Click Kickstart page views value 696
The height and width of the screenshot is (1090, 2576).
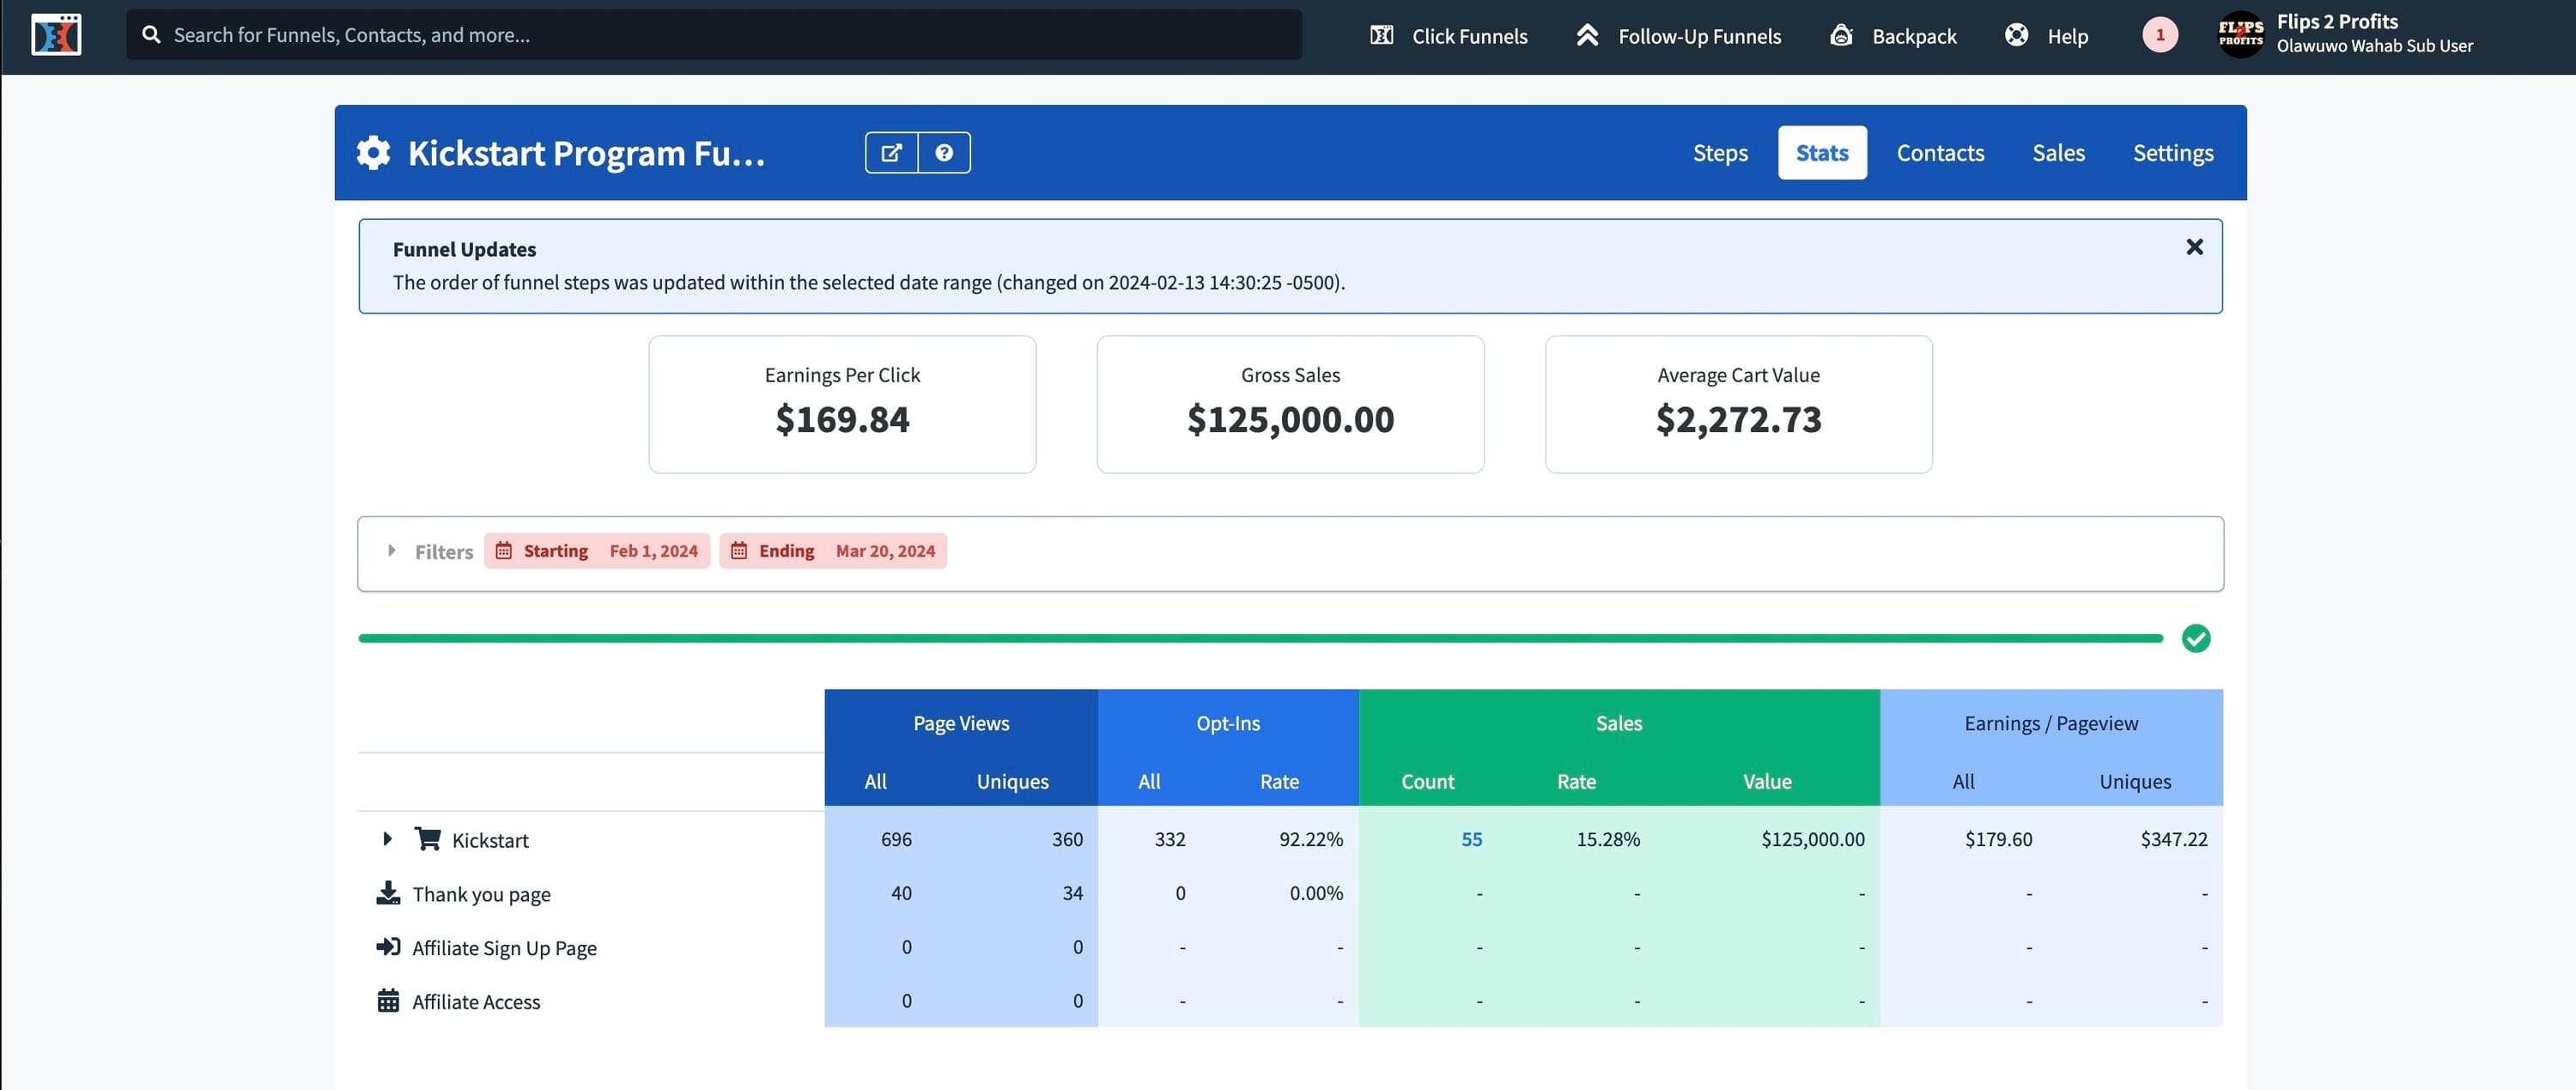click(896, 840)
